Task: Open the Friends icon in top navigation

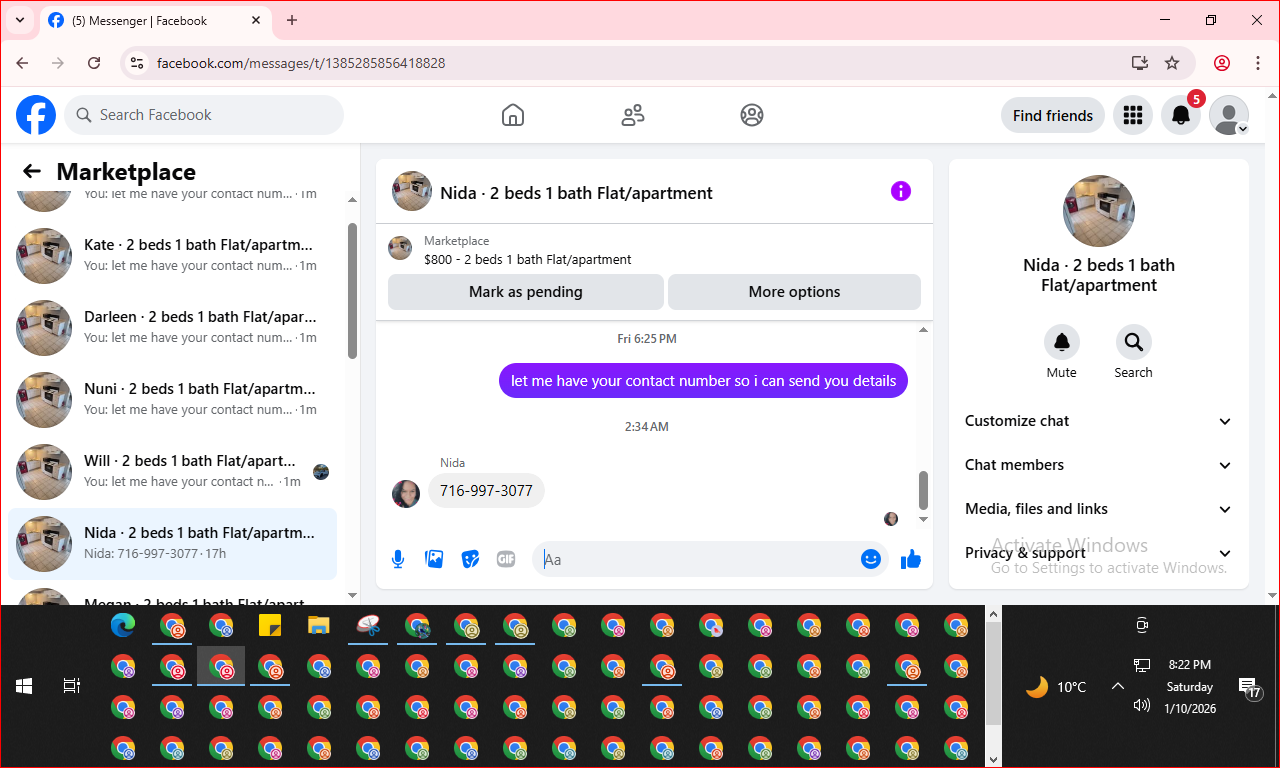Action: 633,115
